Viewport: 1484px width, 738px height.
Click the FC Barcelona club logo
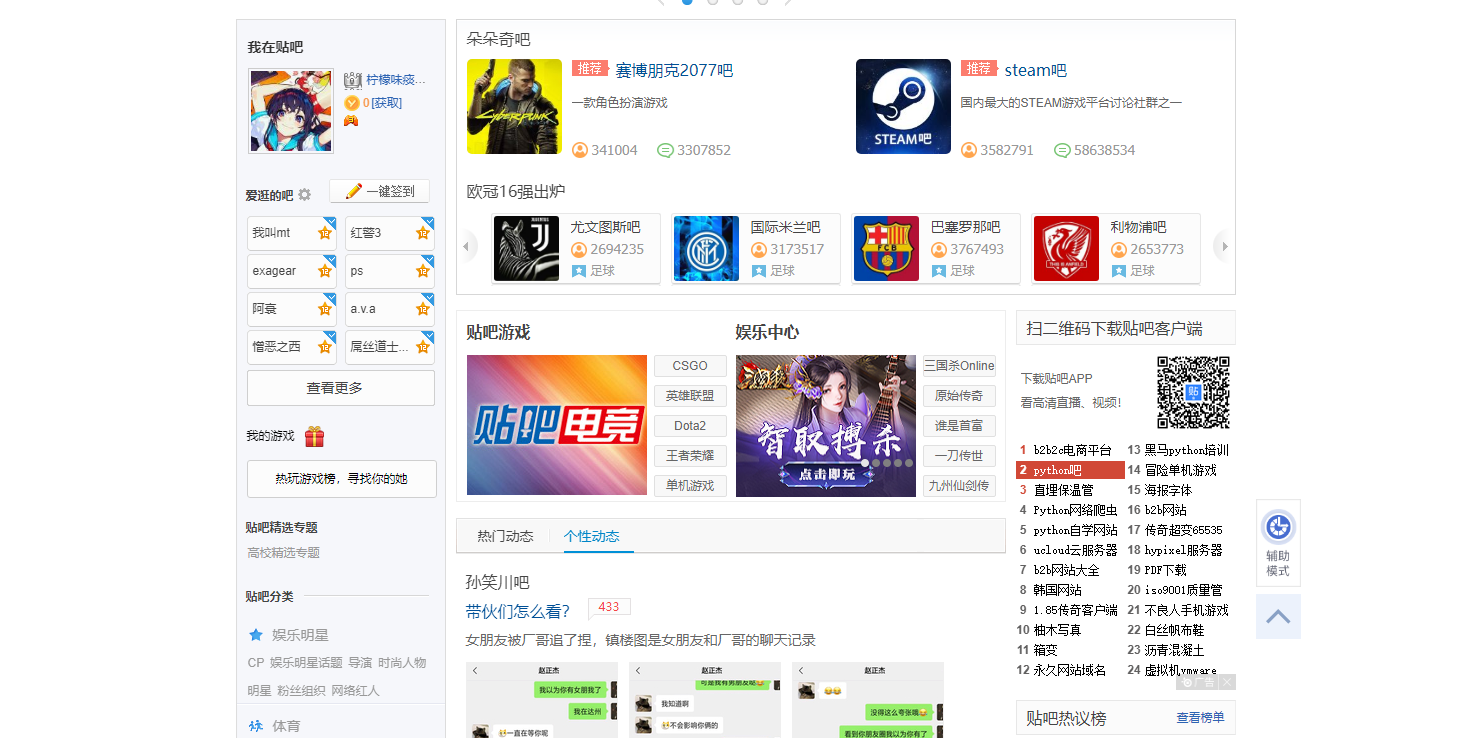tap(886, 249)
